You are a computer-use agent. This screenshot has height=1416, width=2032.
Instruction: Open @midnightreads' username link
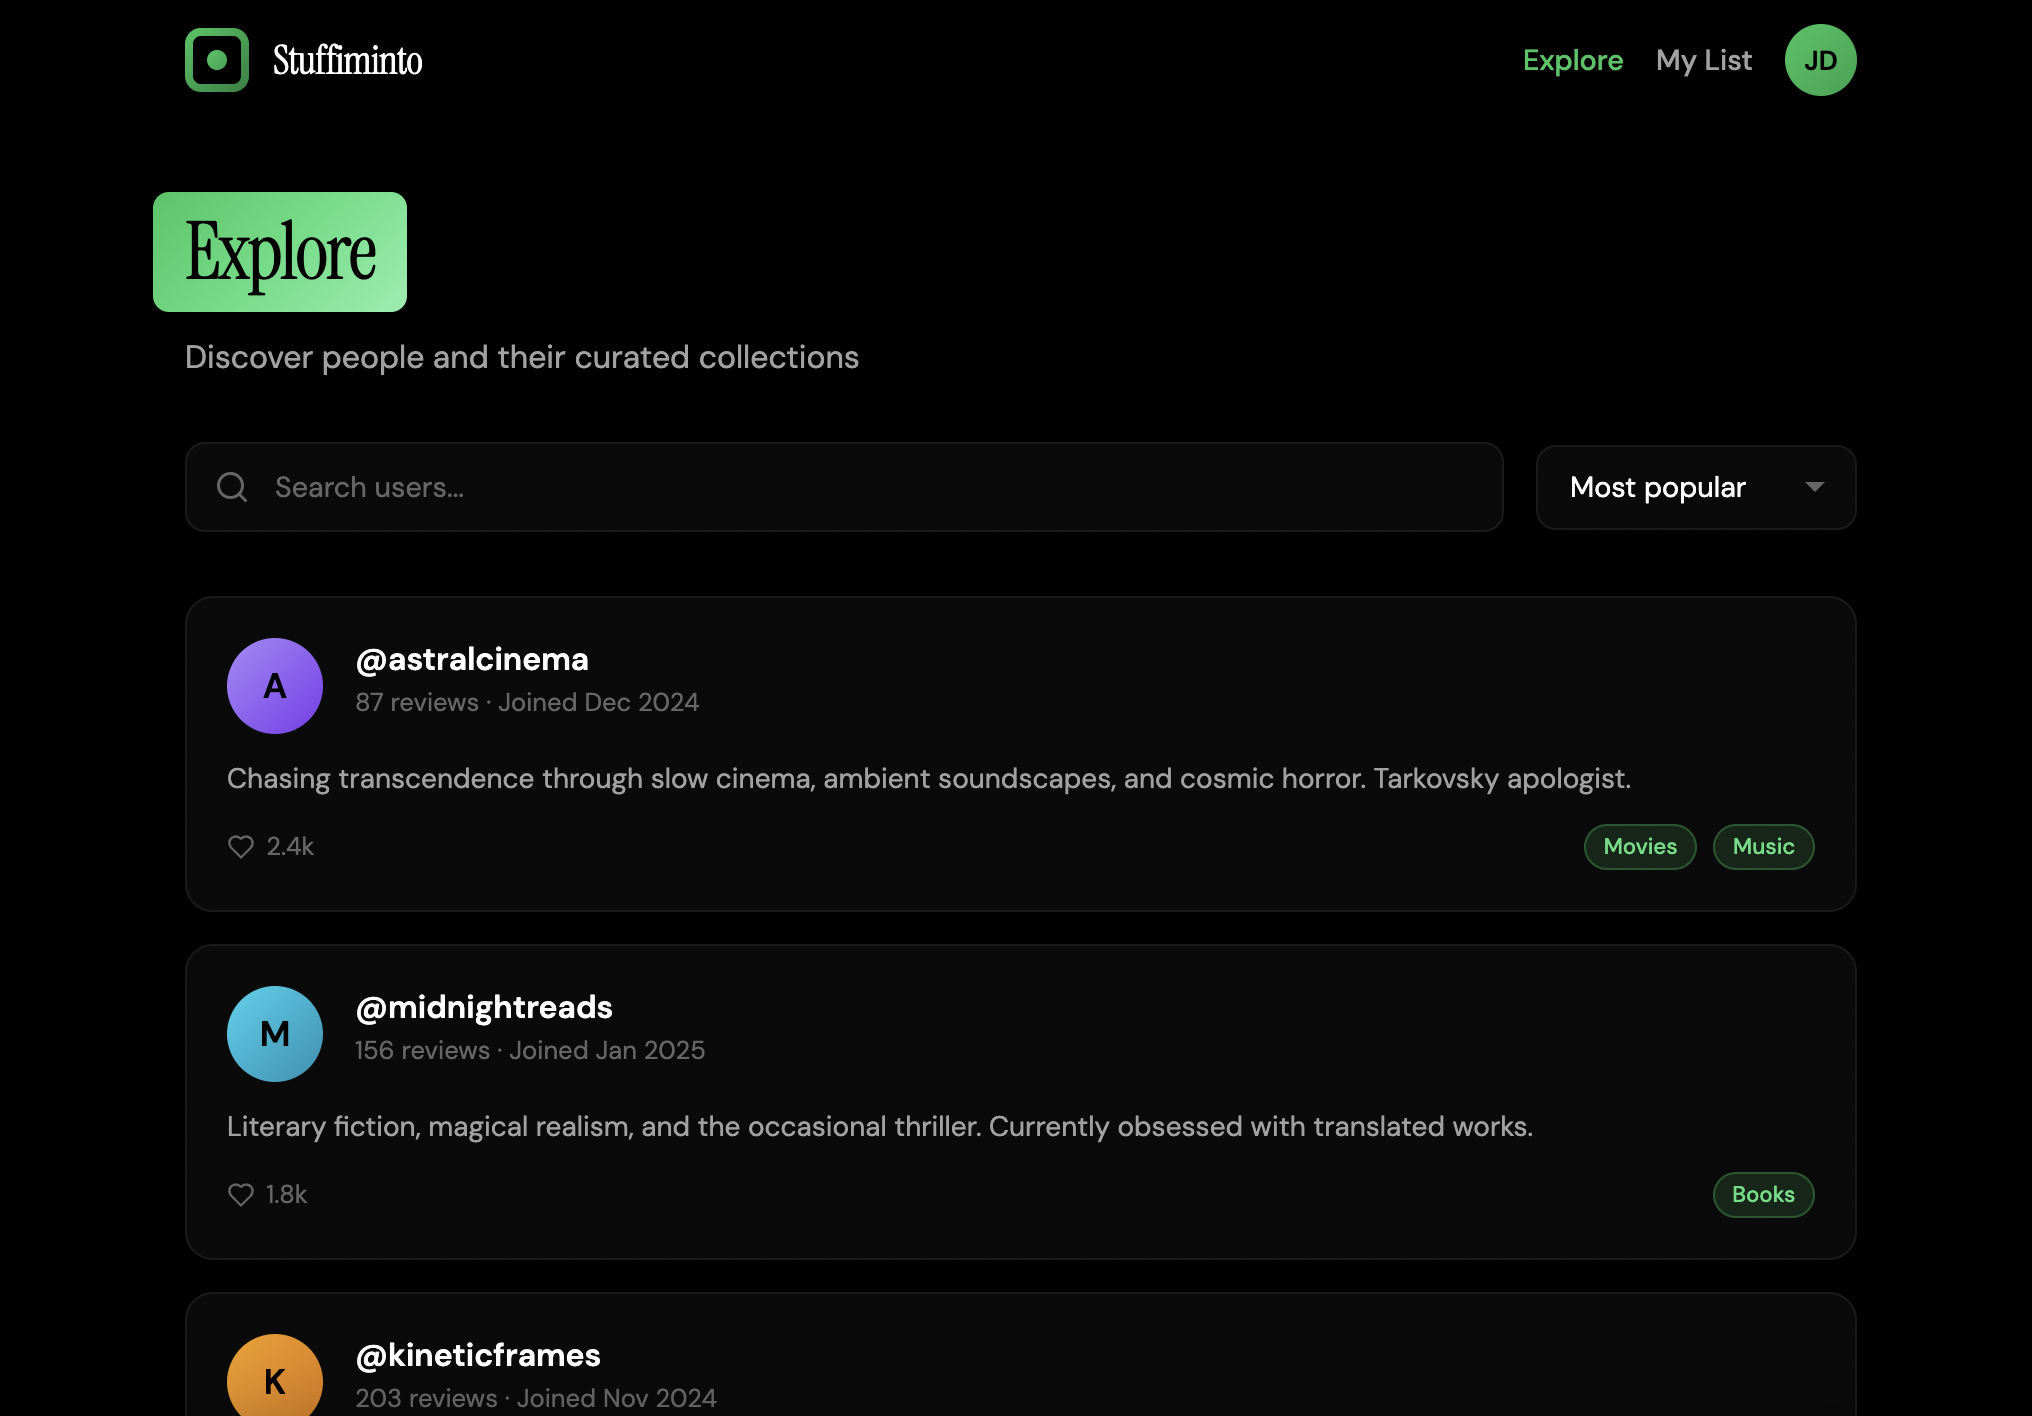click(484, 1007)
